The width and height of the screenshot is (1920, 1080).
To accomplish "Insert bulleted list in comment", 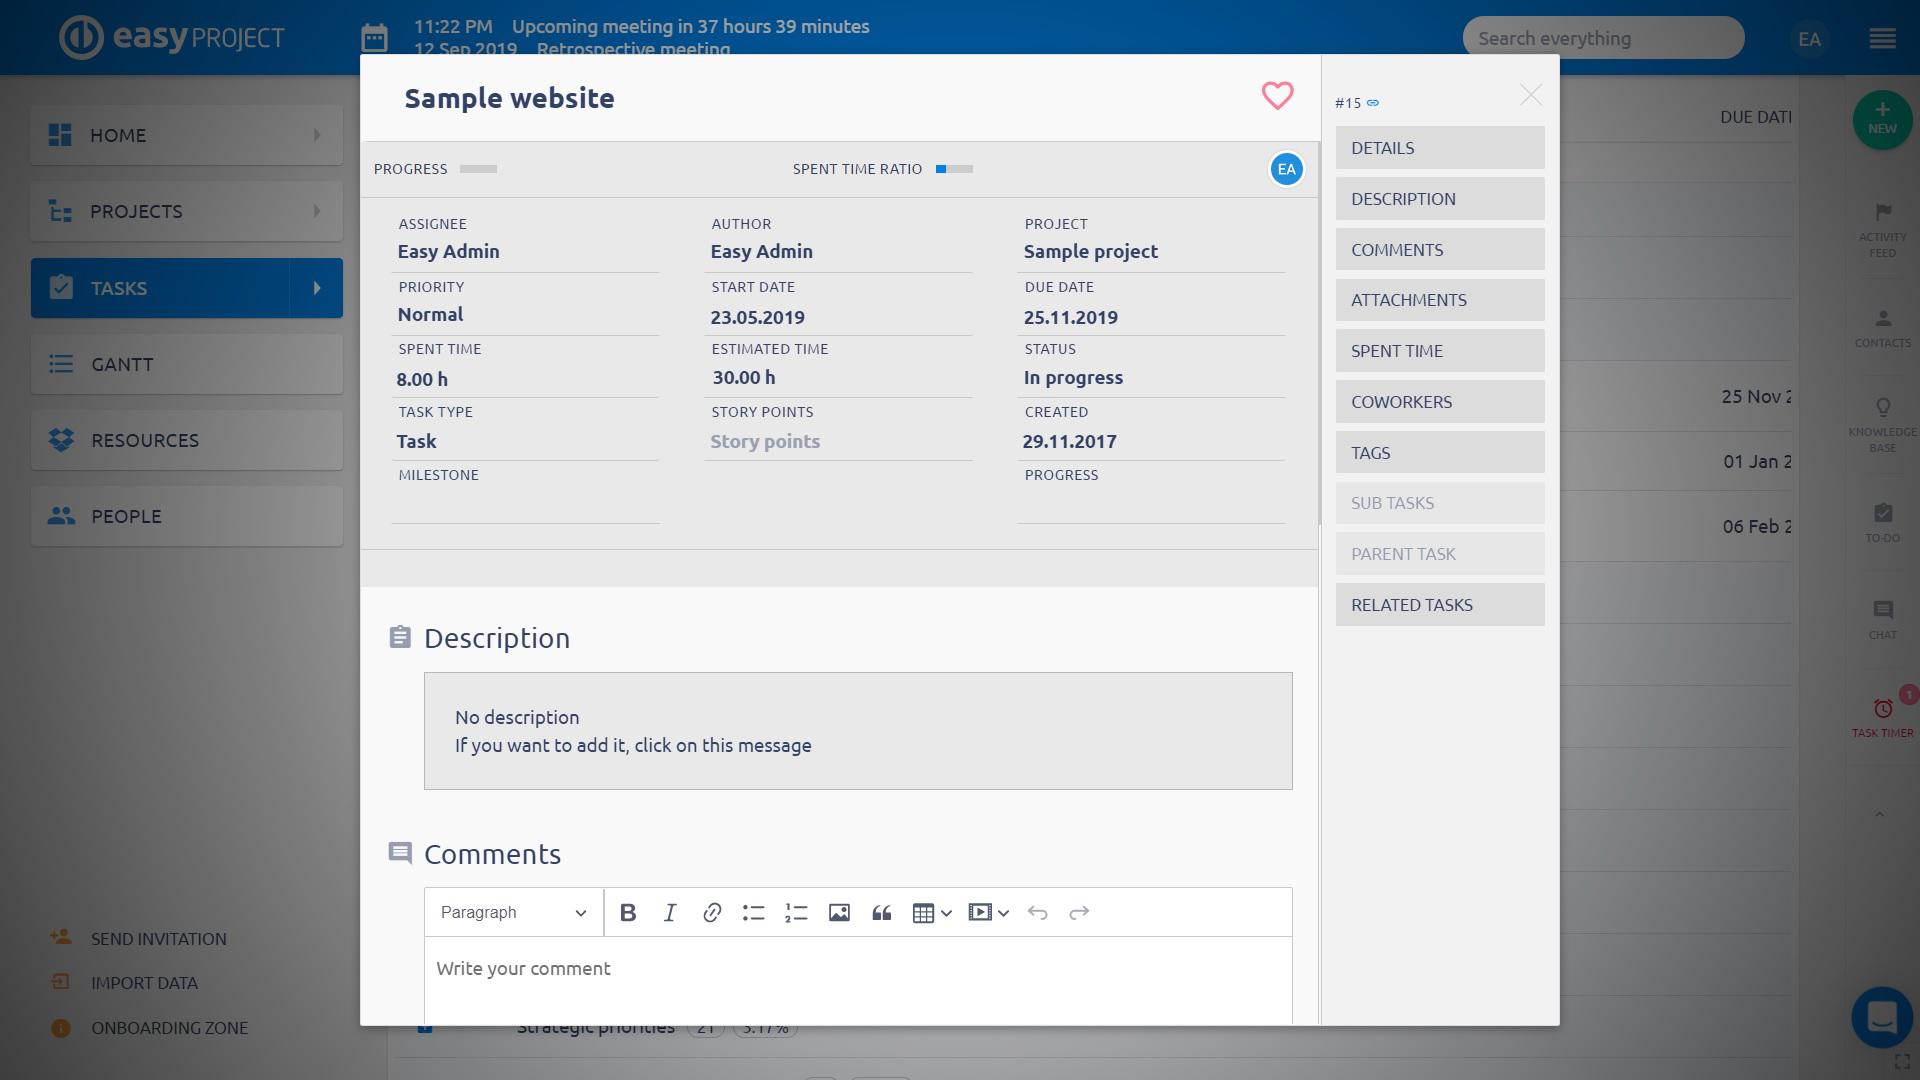I will pos(754,912).
